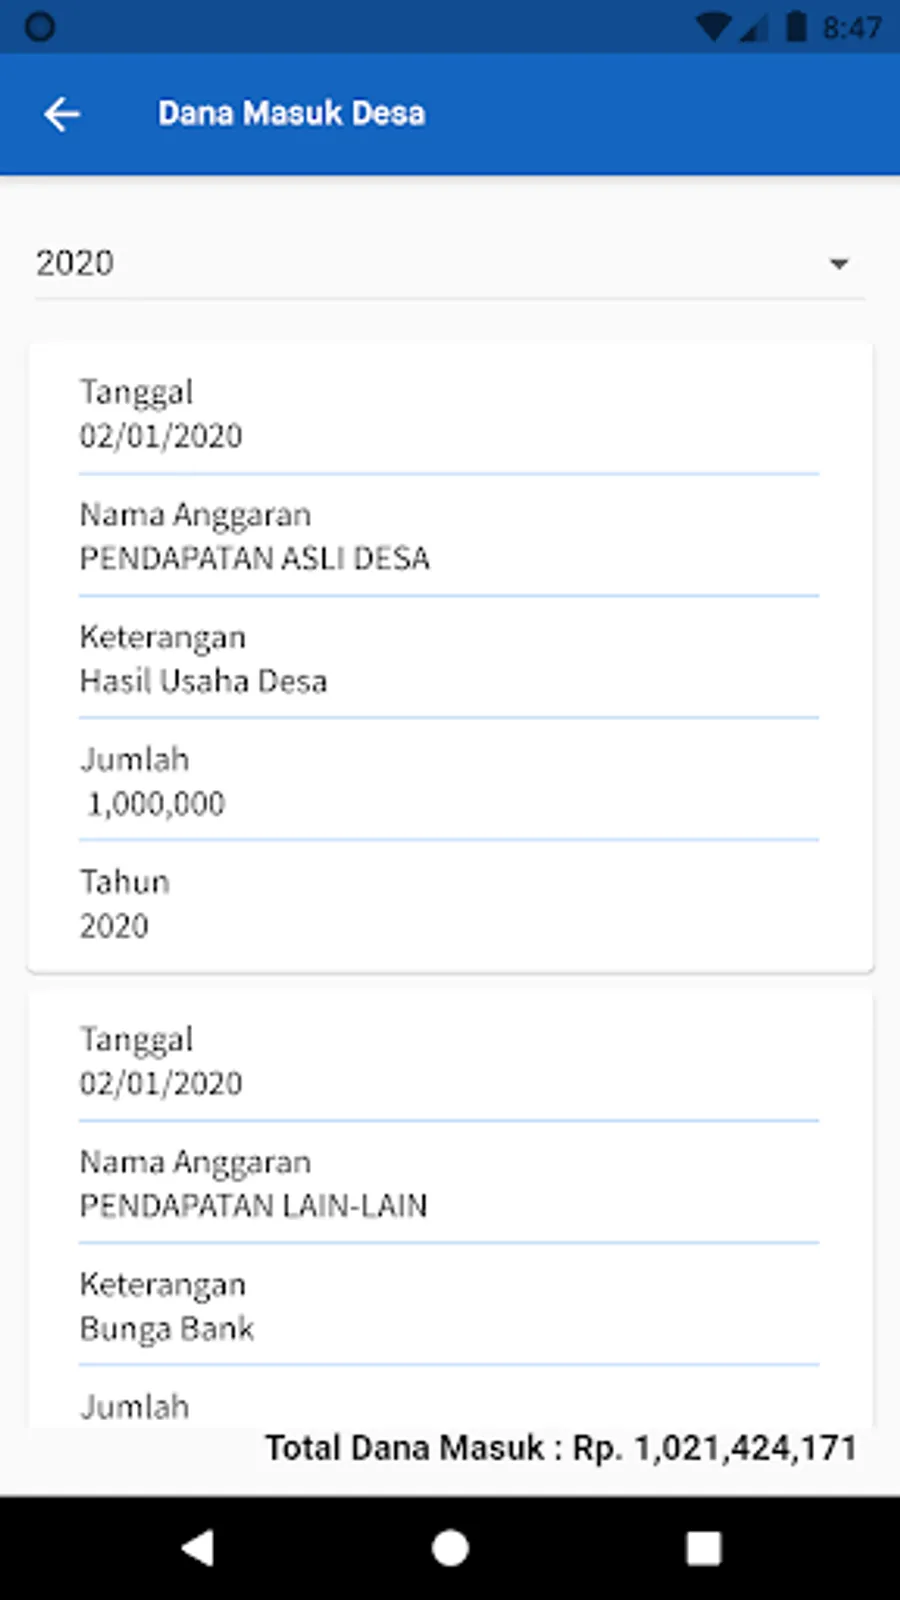Select the PENDAPATAN ASLI DESA entry
This screenshot has width=900, height=1600.
[x=254, y=558]
